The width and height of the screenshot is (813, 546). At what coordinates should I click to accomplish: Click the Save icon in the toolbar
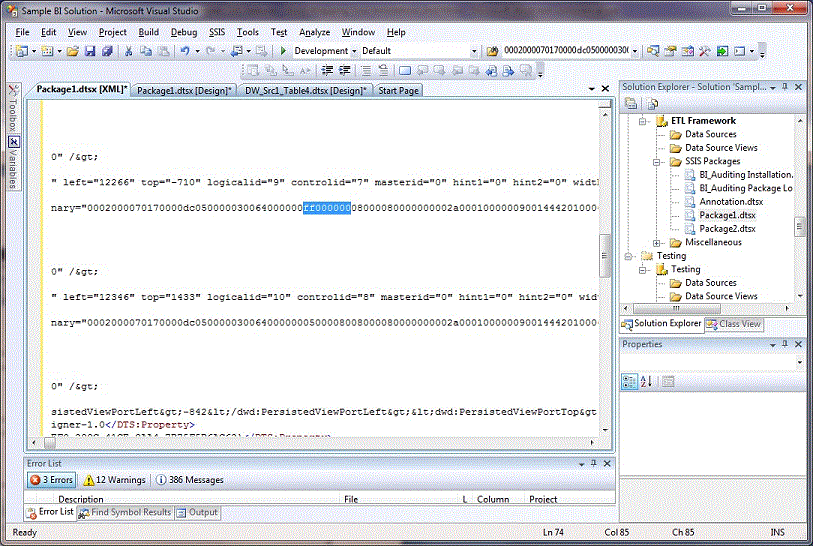pyautogui.click(x=90, y=51)
